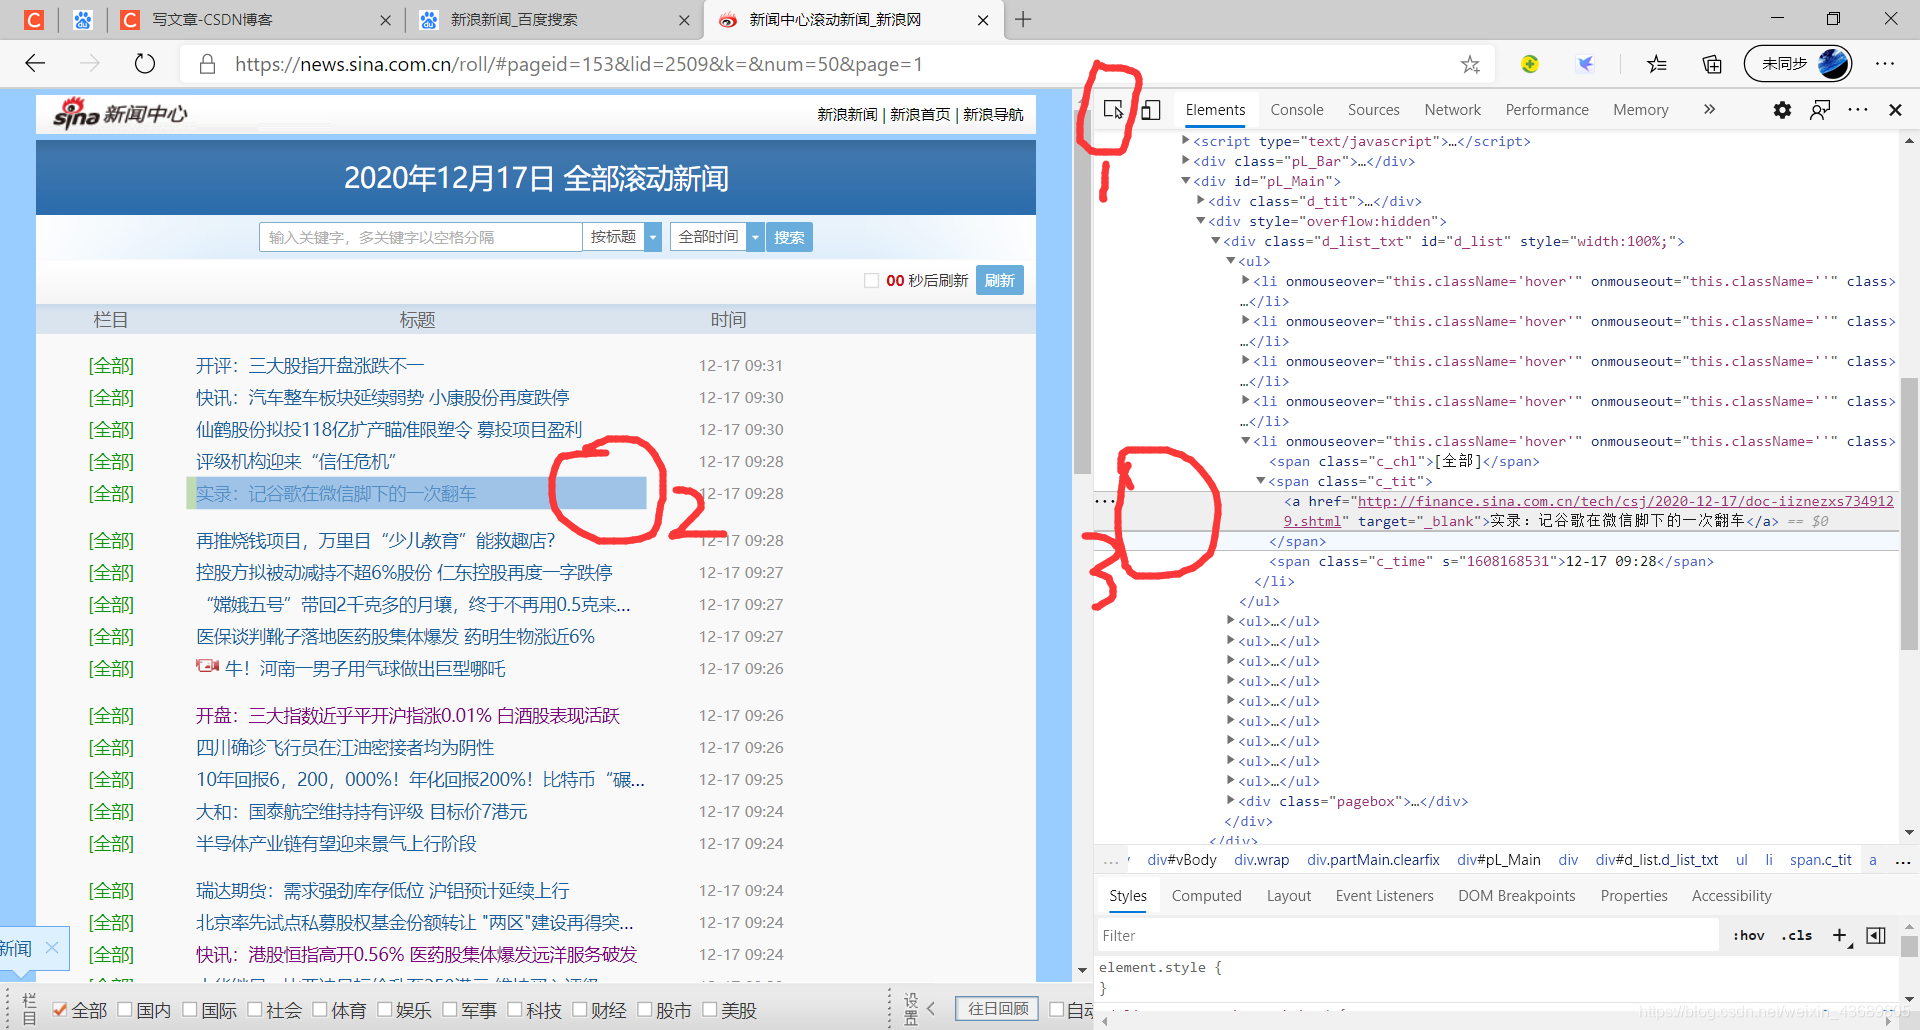Collapse the span class c_tit node
Viewport: 1920px width, 1030px height.
click(1261, 481)
